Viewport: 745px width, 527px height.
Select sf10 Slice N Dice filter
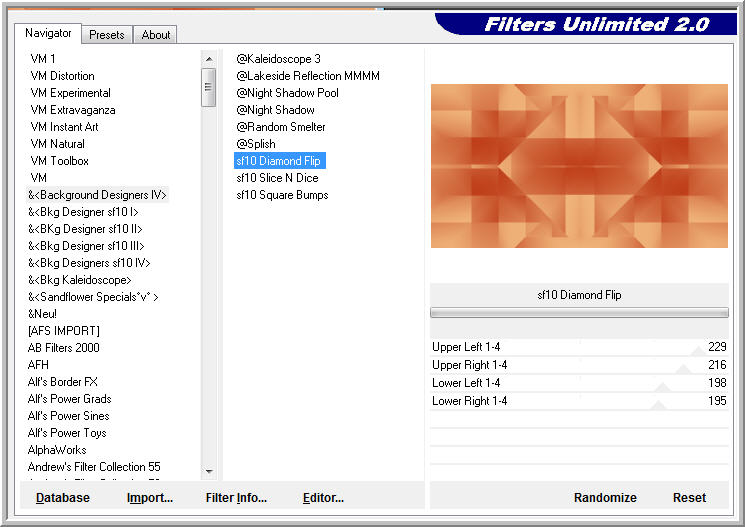pos(277,178)
